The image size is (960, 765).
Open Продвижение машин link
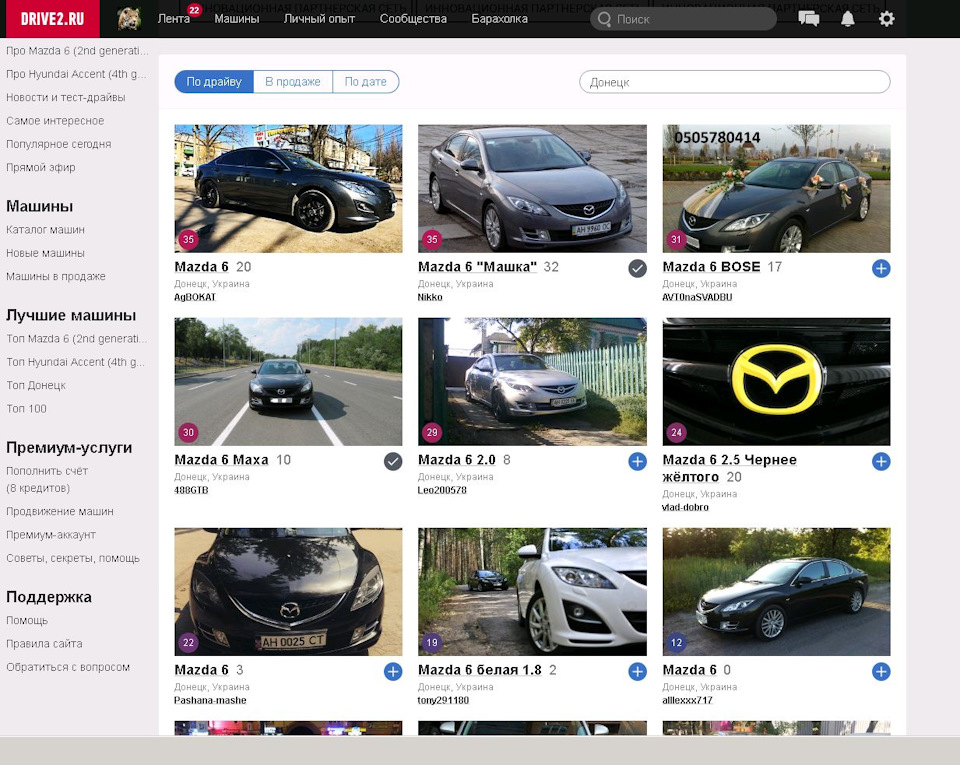[x=59, y=511]
